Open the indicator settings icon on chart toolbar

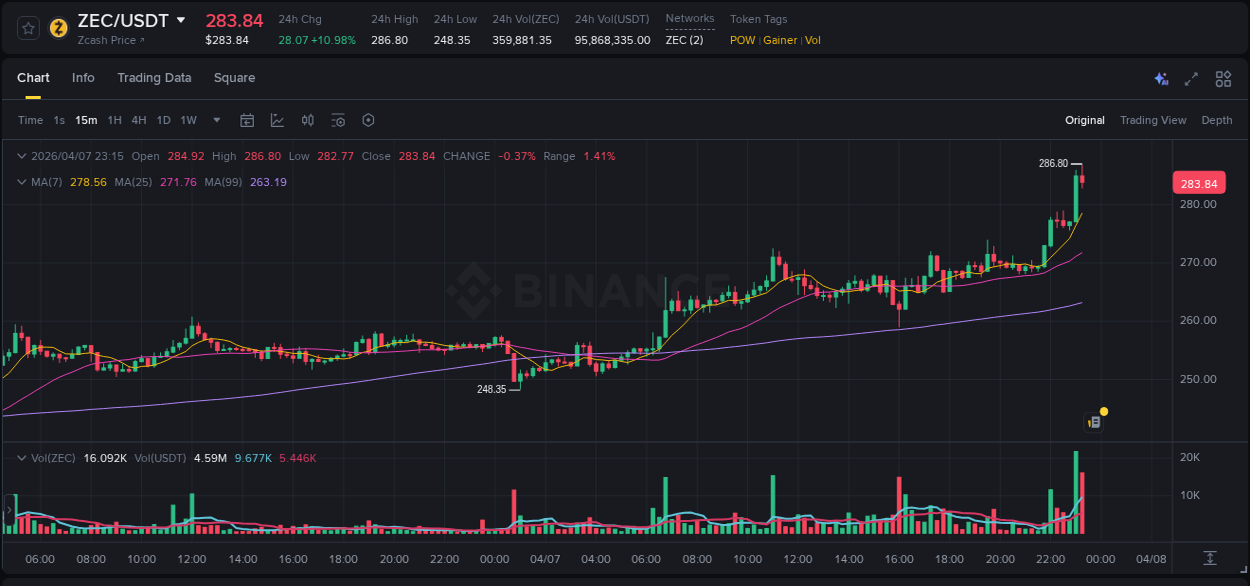coord(338,120)
